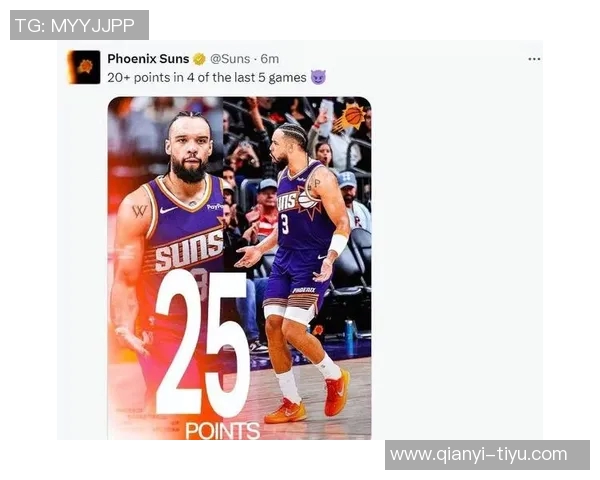
Task: Select the tweet text about 20+ points
Action: coord(207,78)
